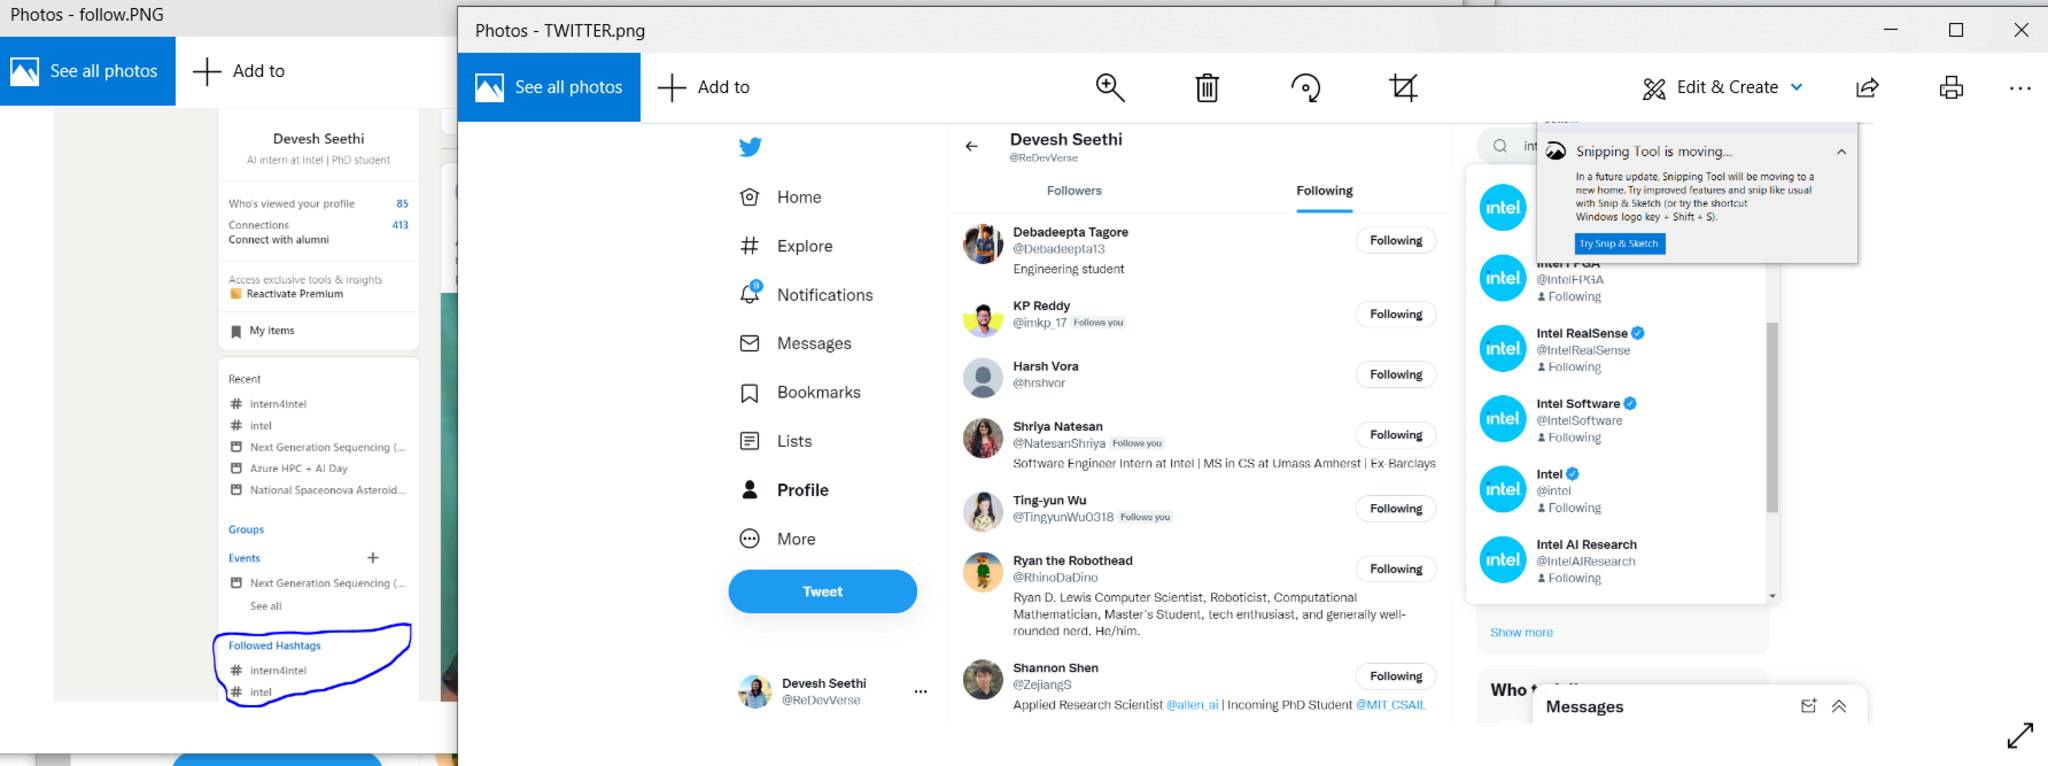
Task: Switch to the Followers tab
Action: pyautogui.click(x=1074, y=190)
